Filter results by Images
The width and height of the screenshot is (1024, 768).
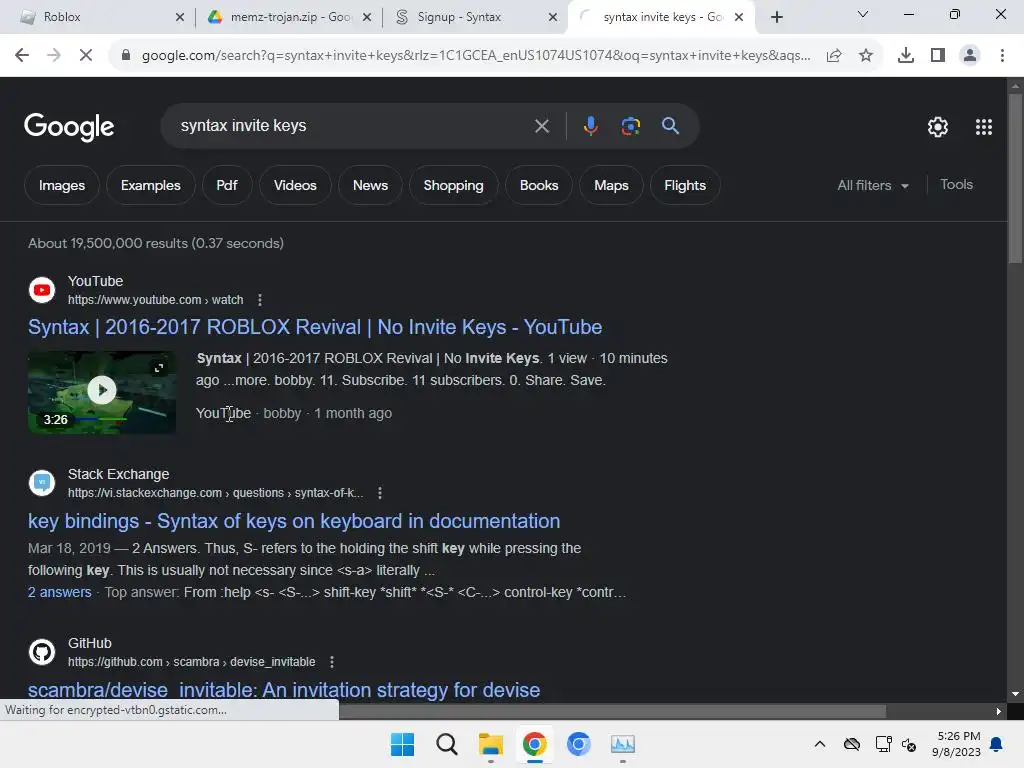(62, 185)
